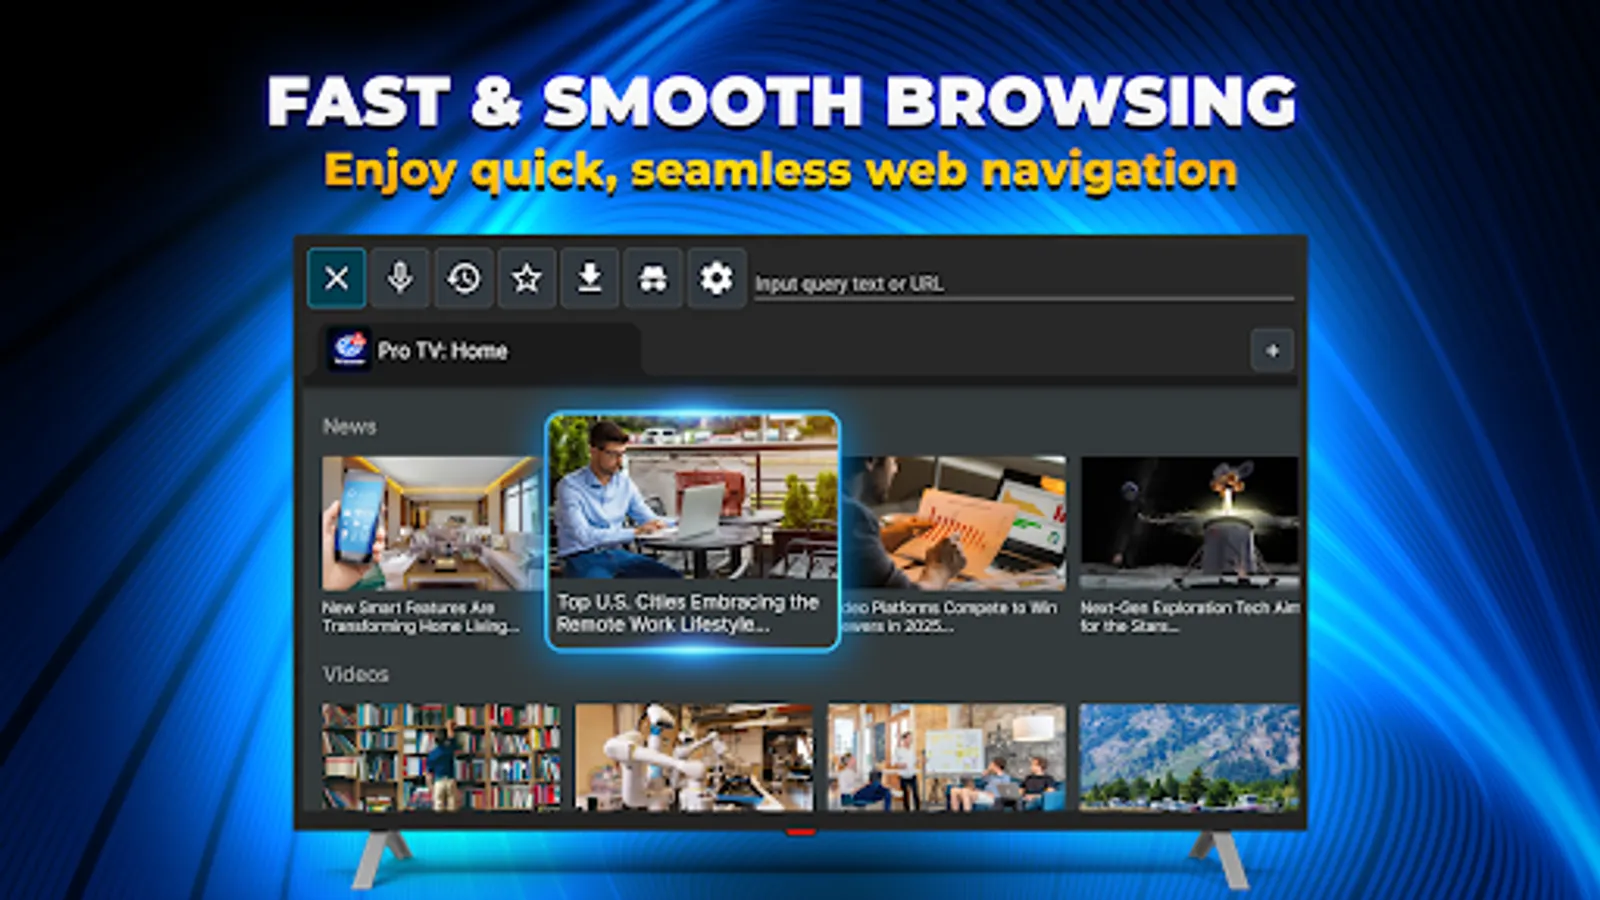
Task: Open bookmarks via the star icon
Action: pyautogui.click(x=527, y=279)
